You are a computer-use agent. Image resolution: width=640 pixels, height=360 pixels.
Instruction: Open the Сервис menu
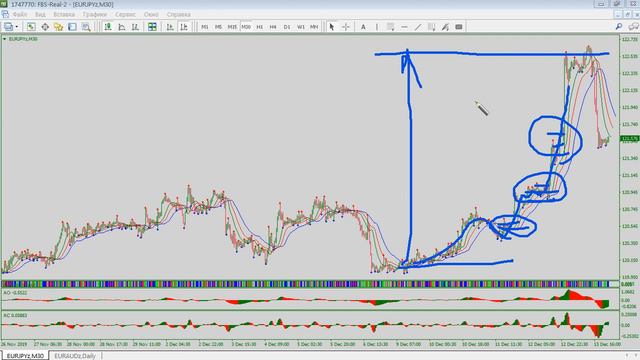click(125, 14)
